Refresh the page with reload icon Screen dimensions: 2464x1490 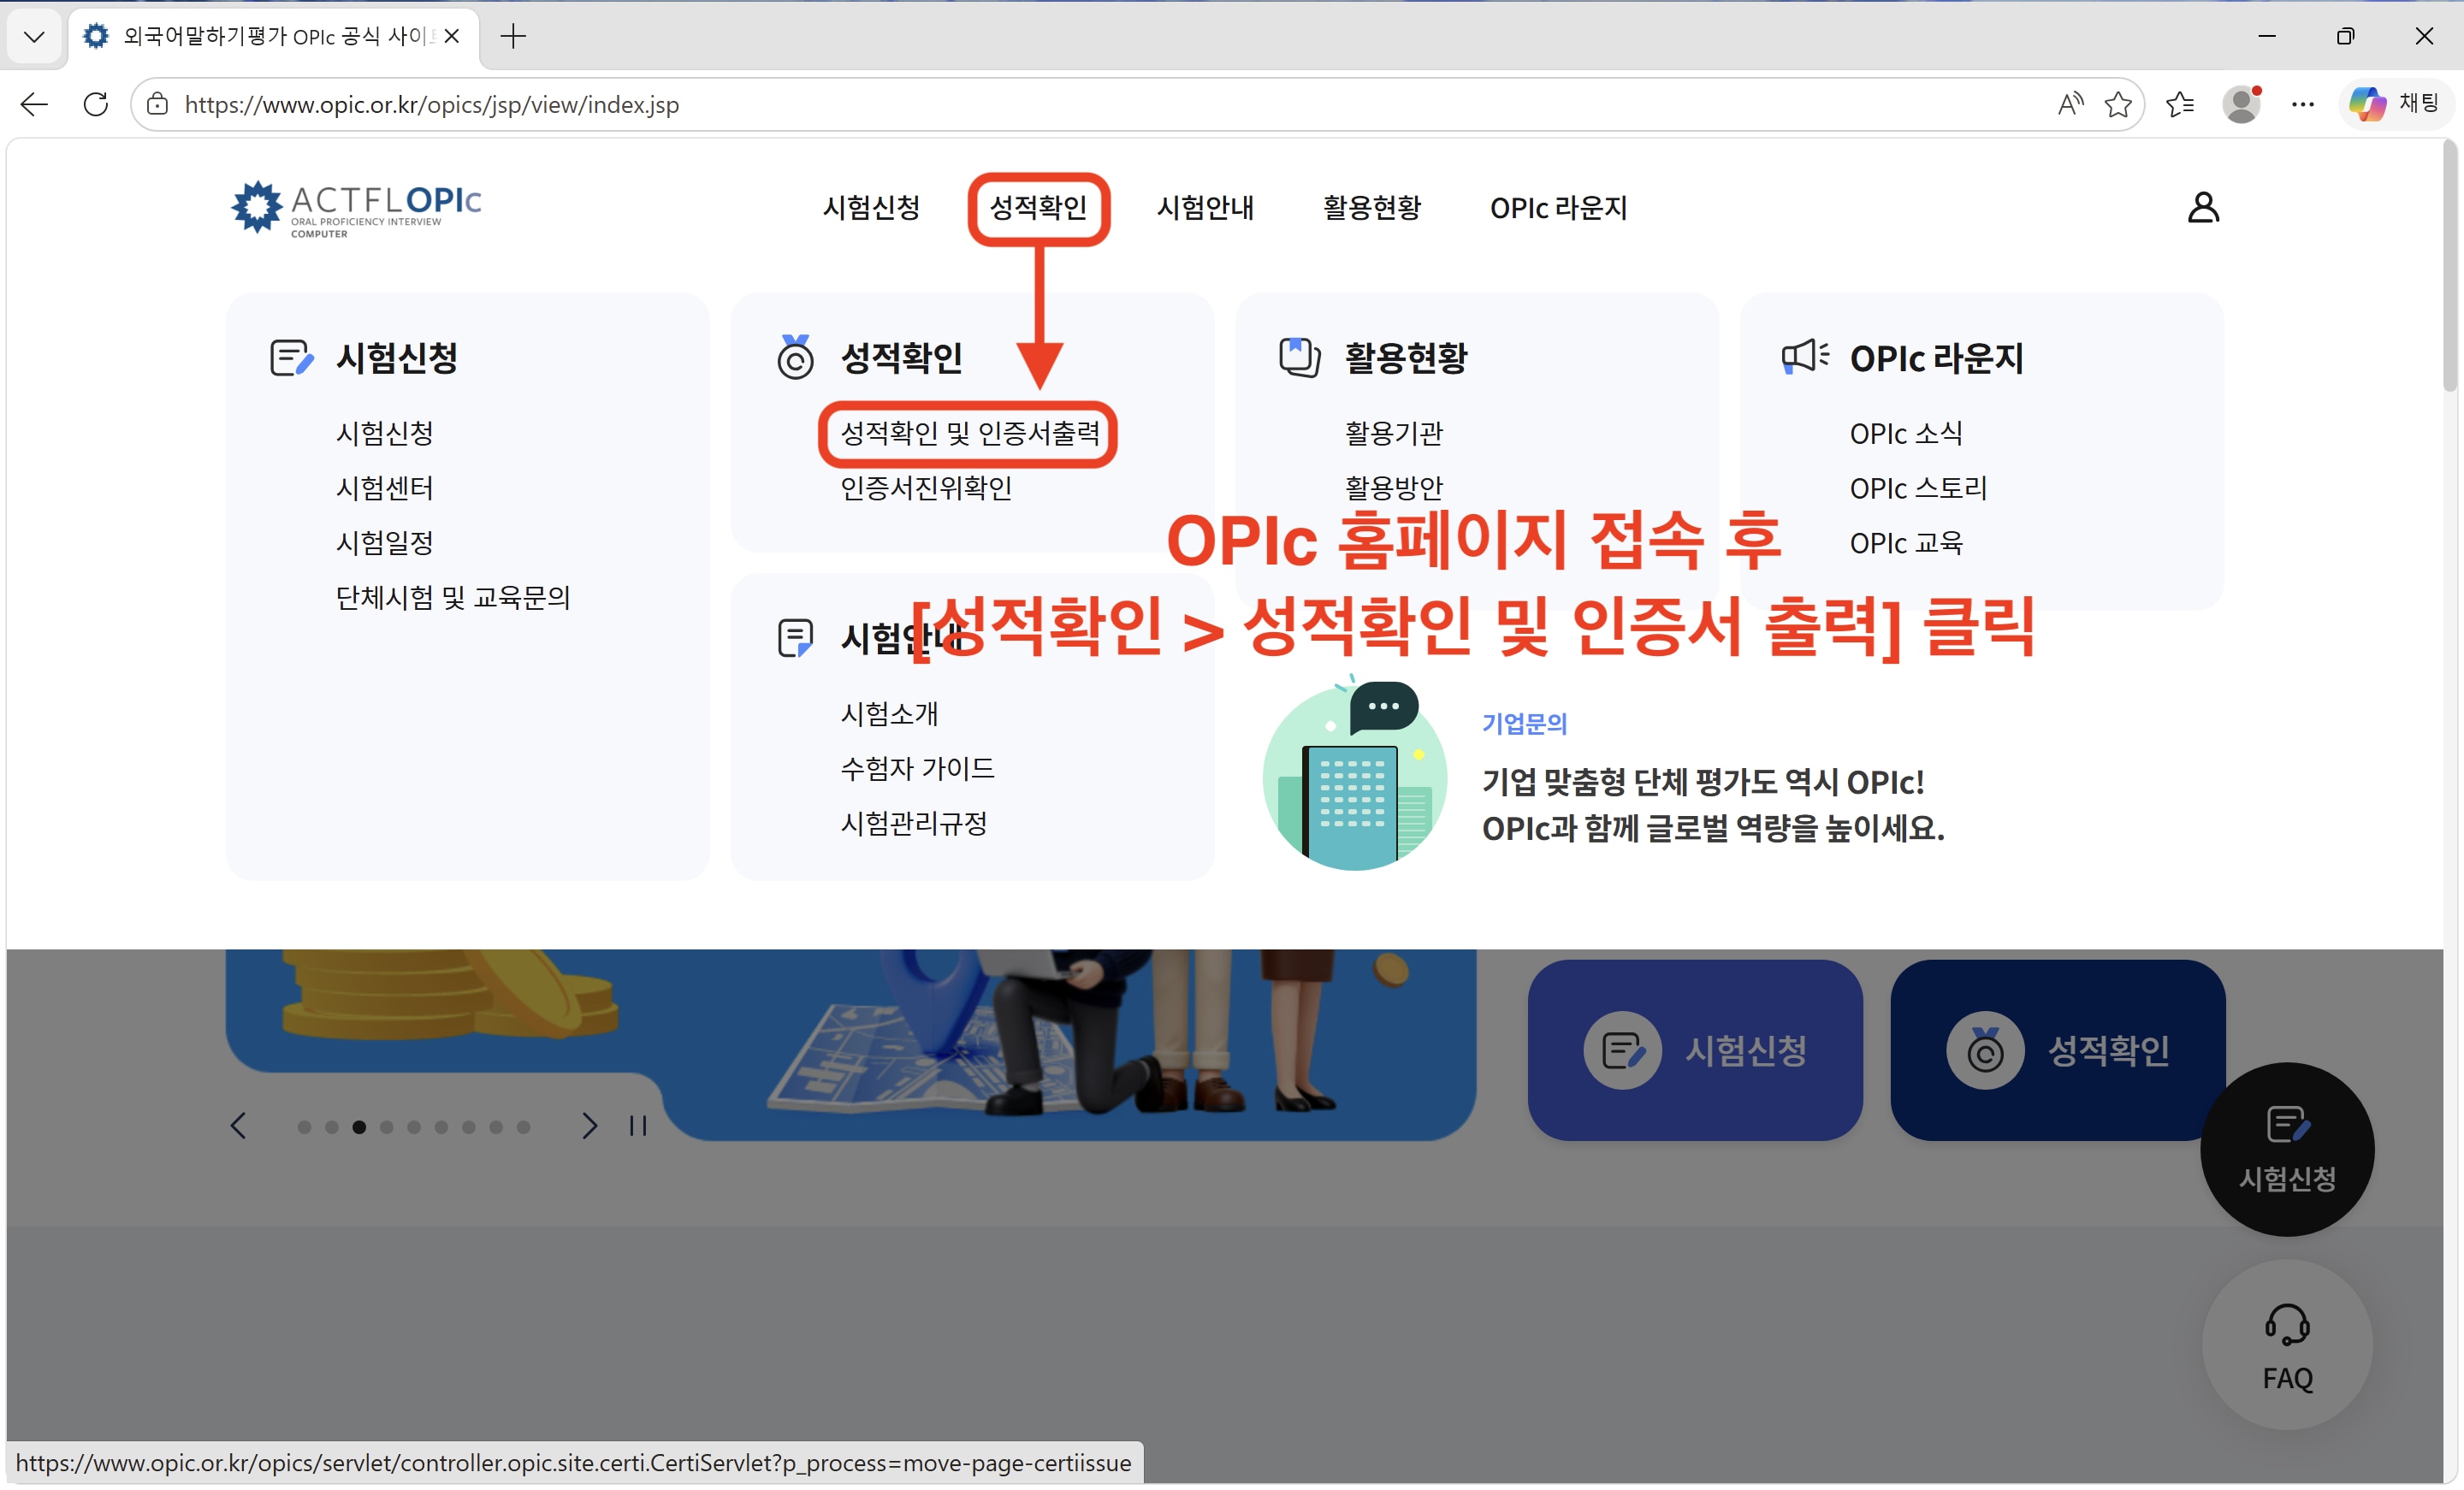[x=95, y=104]
